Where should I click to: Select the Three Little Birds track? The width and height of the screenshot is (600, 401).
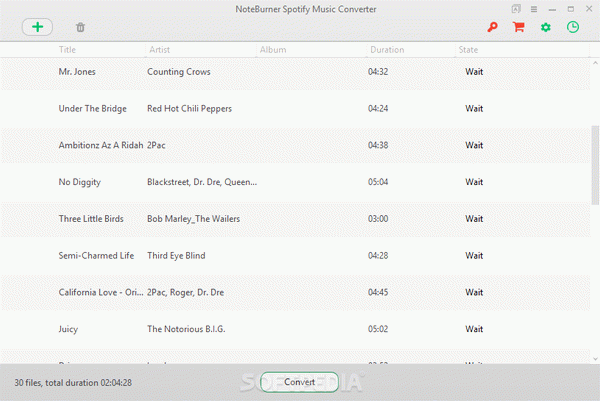click(295, 219)
